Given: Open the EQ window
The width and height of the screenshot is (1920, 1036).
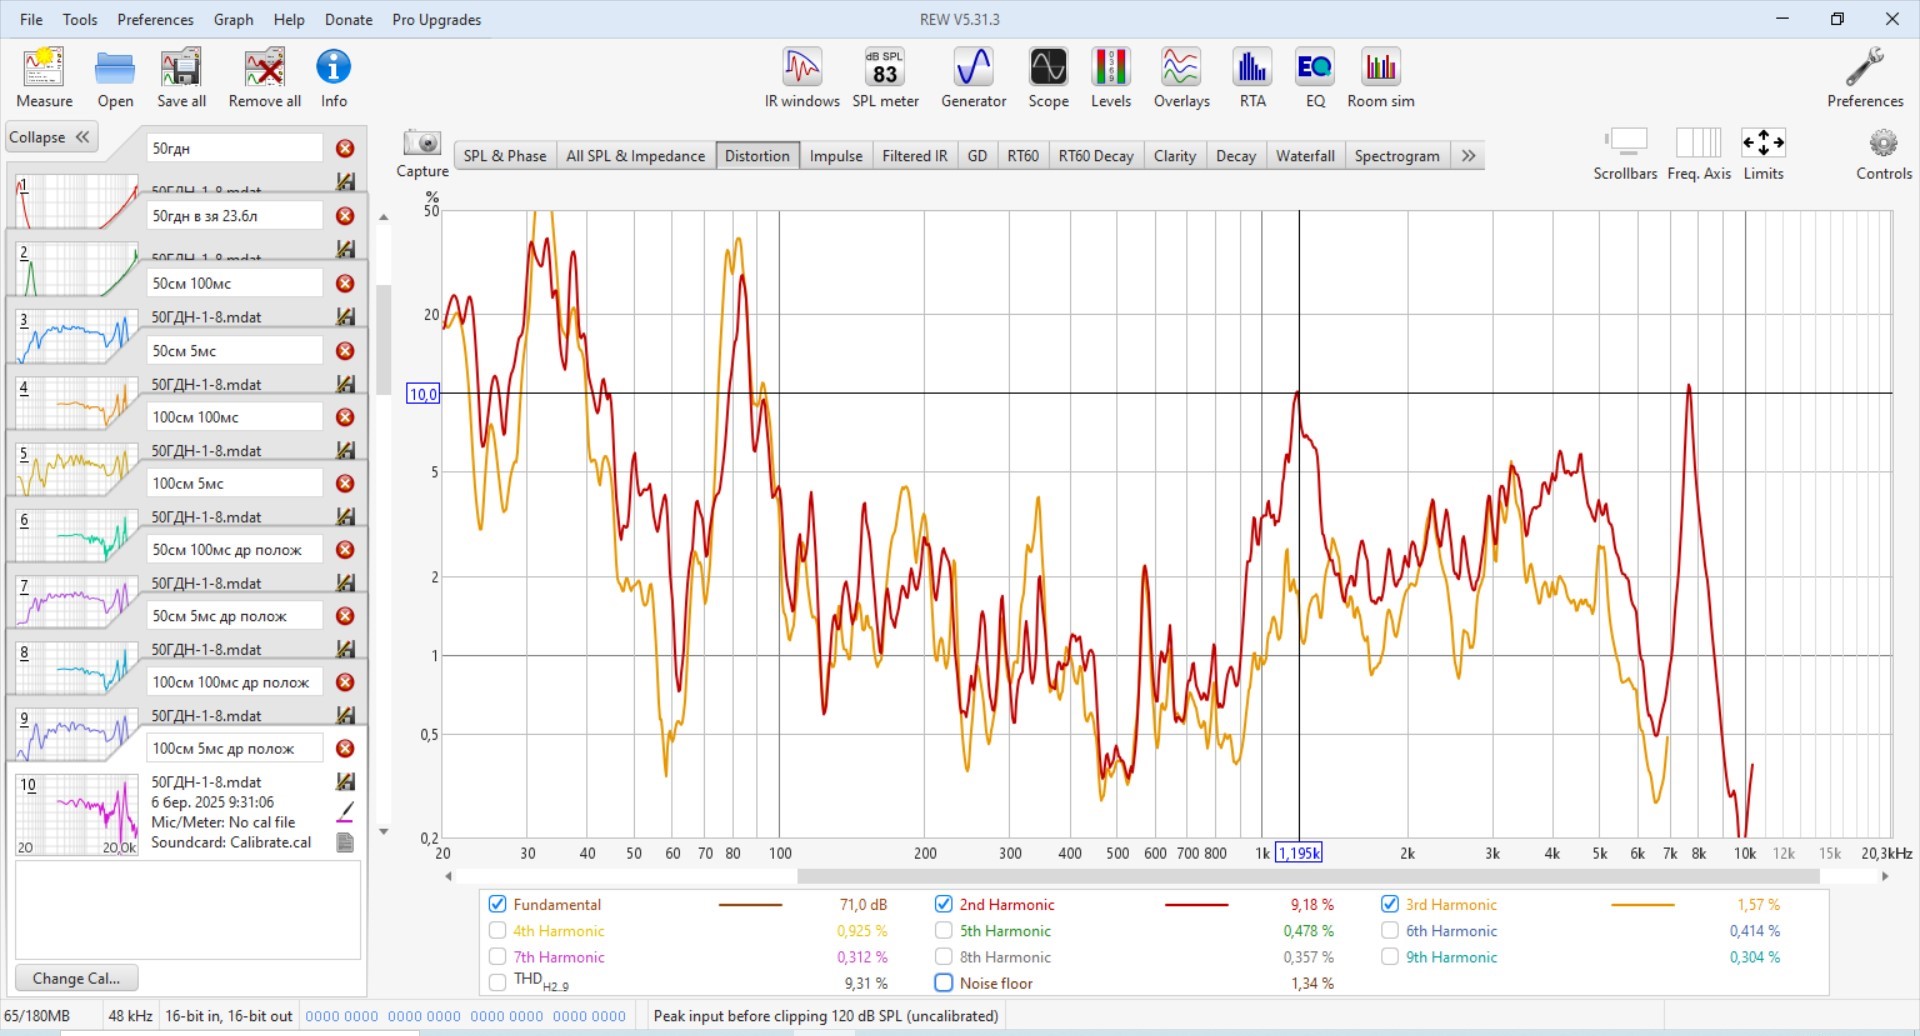Looking at the screenshot, I should tap(1314, 77).
